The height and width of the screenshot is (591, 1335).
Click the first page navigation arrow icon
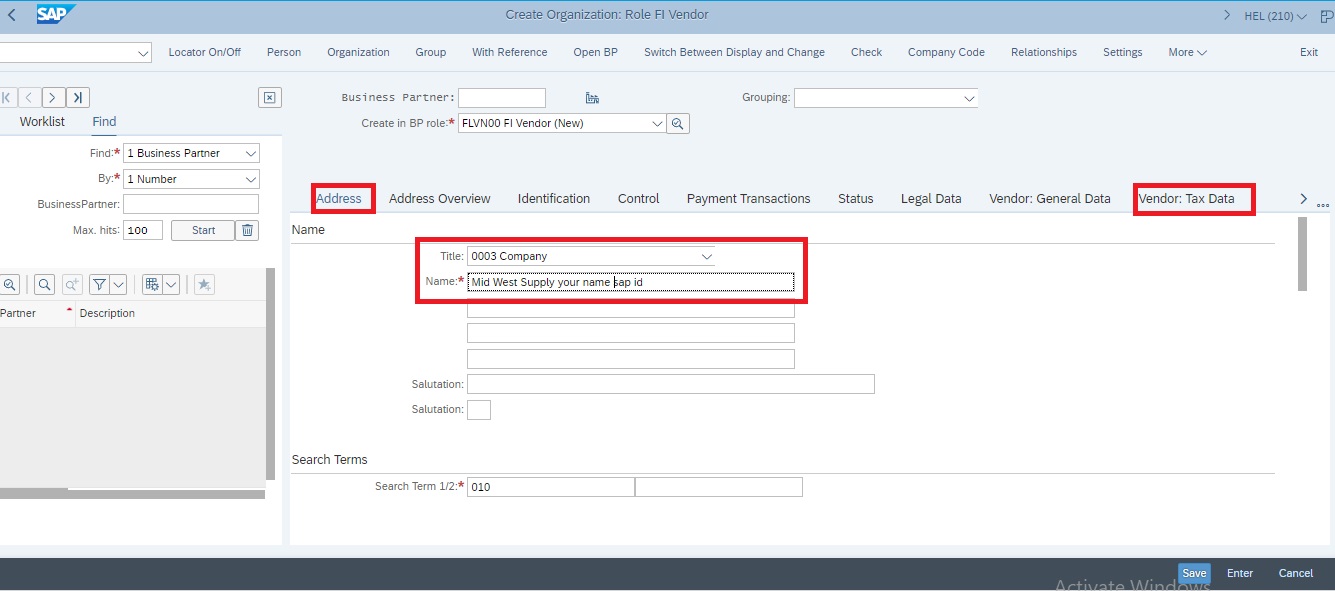coord(7,97)
